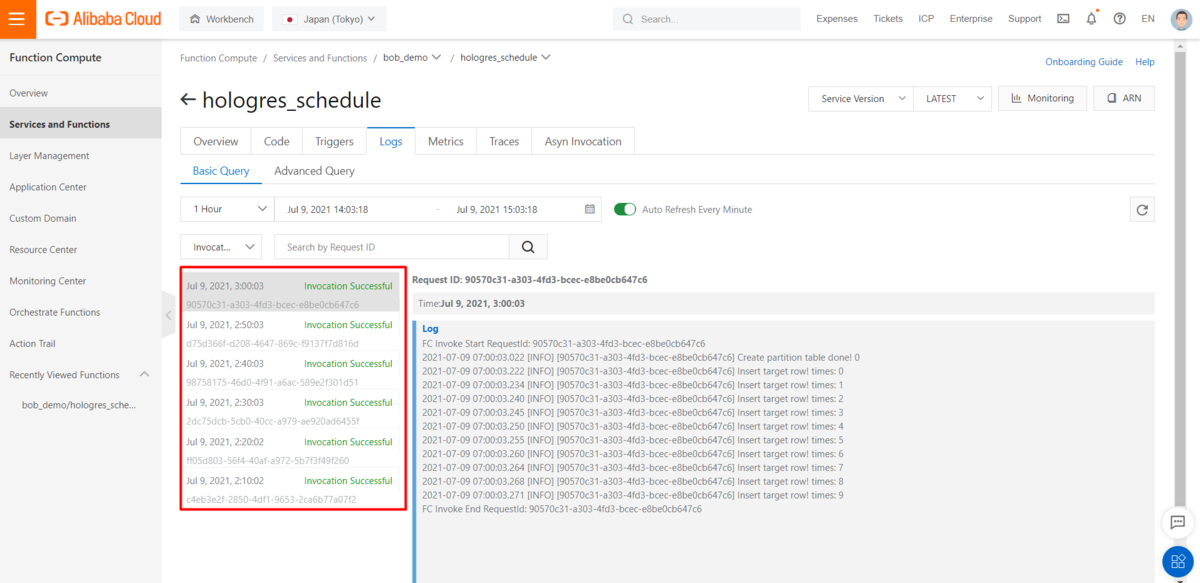This screenshot has height=583, width=1200.
Task: Click the refresh logs button
Action: click(x=1142, y=209)
